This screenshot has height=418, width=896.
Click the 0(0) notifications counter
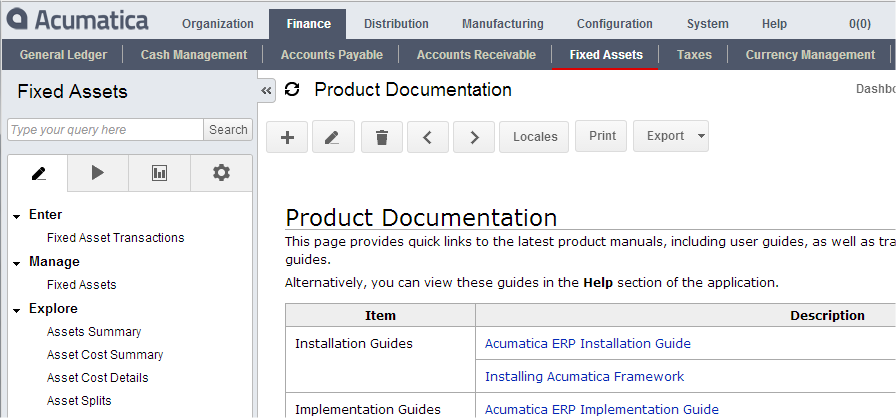(x=859, y=24)
